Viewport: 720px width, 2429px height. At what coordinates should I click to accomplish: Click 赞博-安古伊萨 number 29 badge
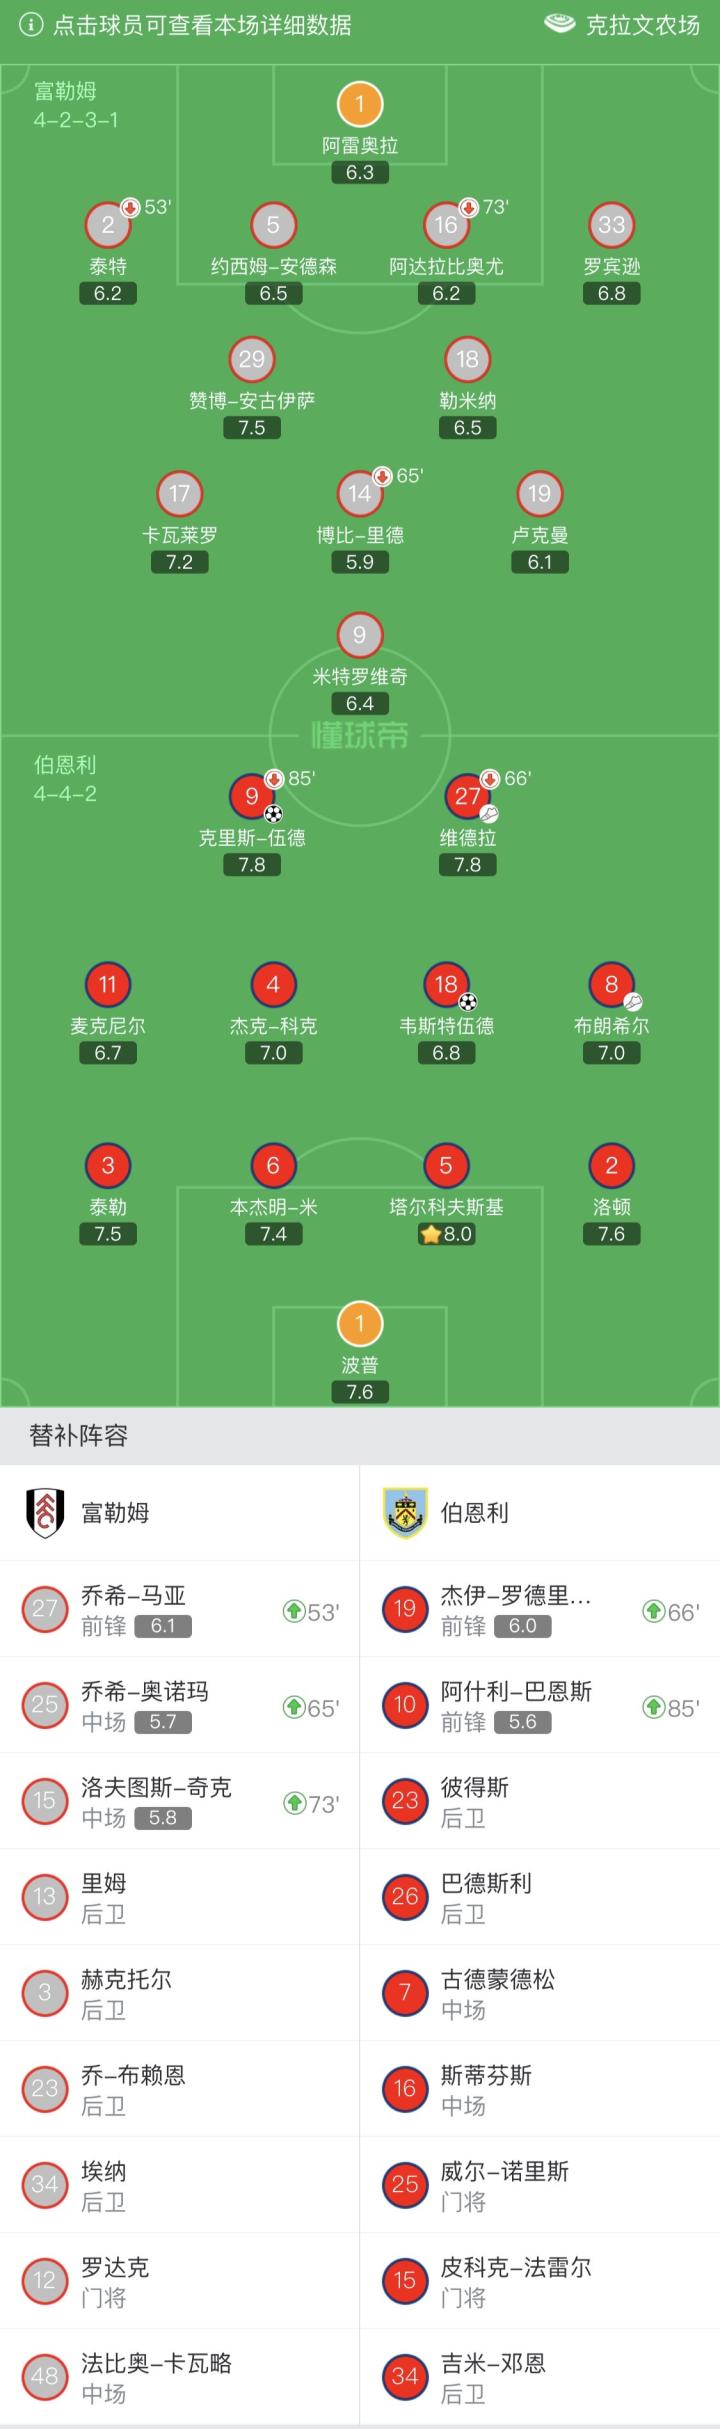tap(252, 359)
